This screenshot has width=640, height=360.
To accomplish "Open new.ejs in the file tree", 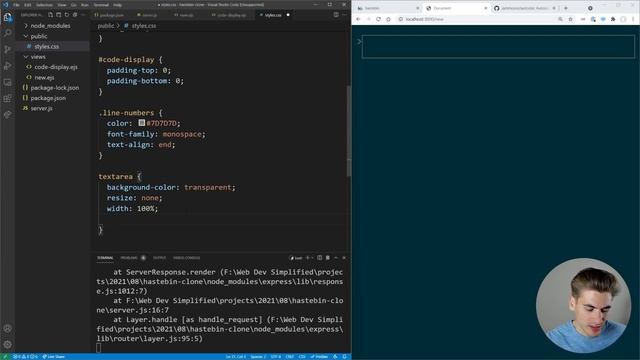I will 52,77.
